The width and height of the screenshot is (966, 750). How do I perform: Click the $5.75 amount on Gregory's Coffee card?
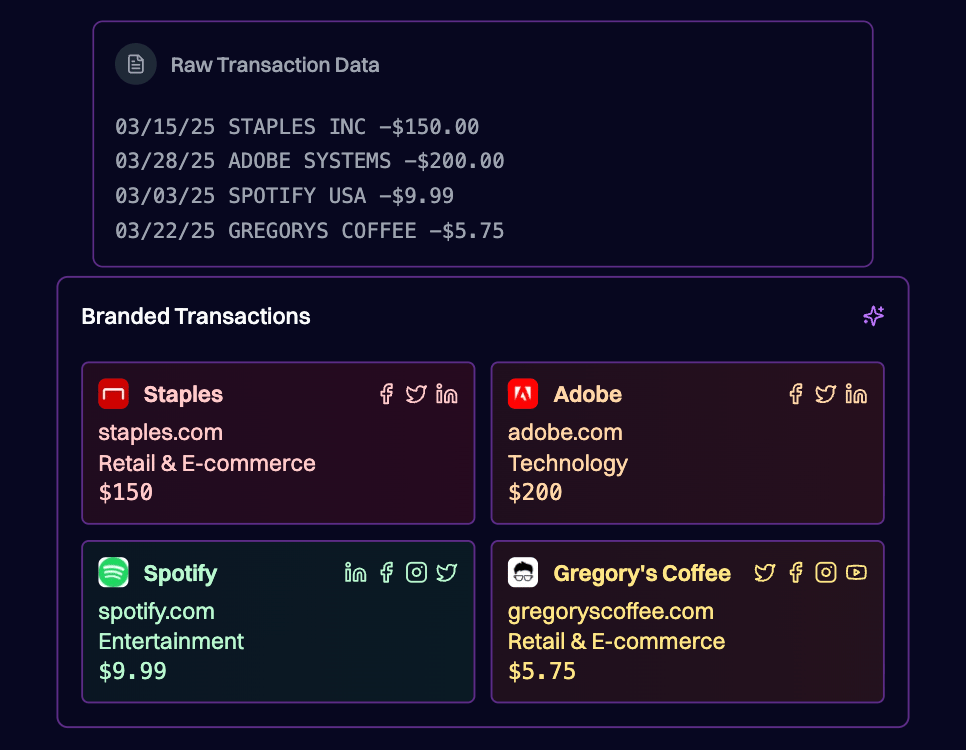click(x=542, y=671)
